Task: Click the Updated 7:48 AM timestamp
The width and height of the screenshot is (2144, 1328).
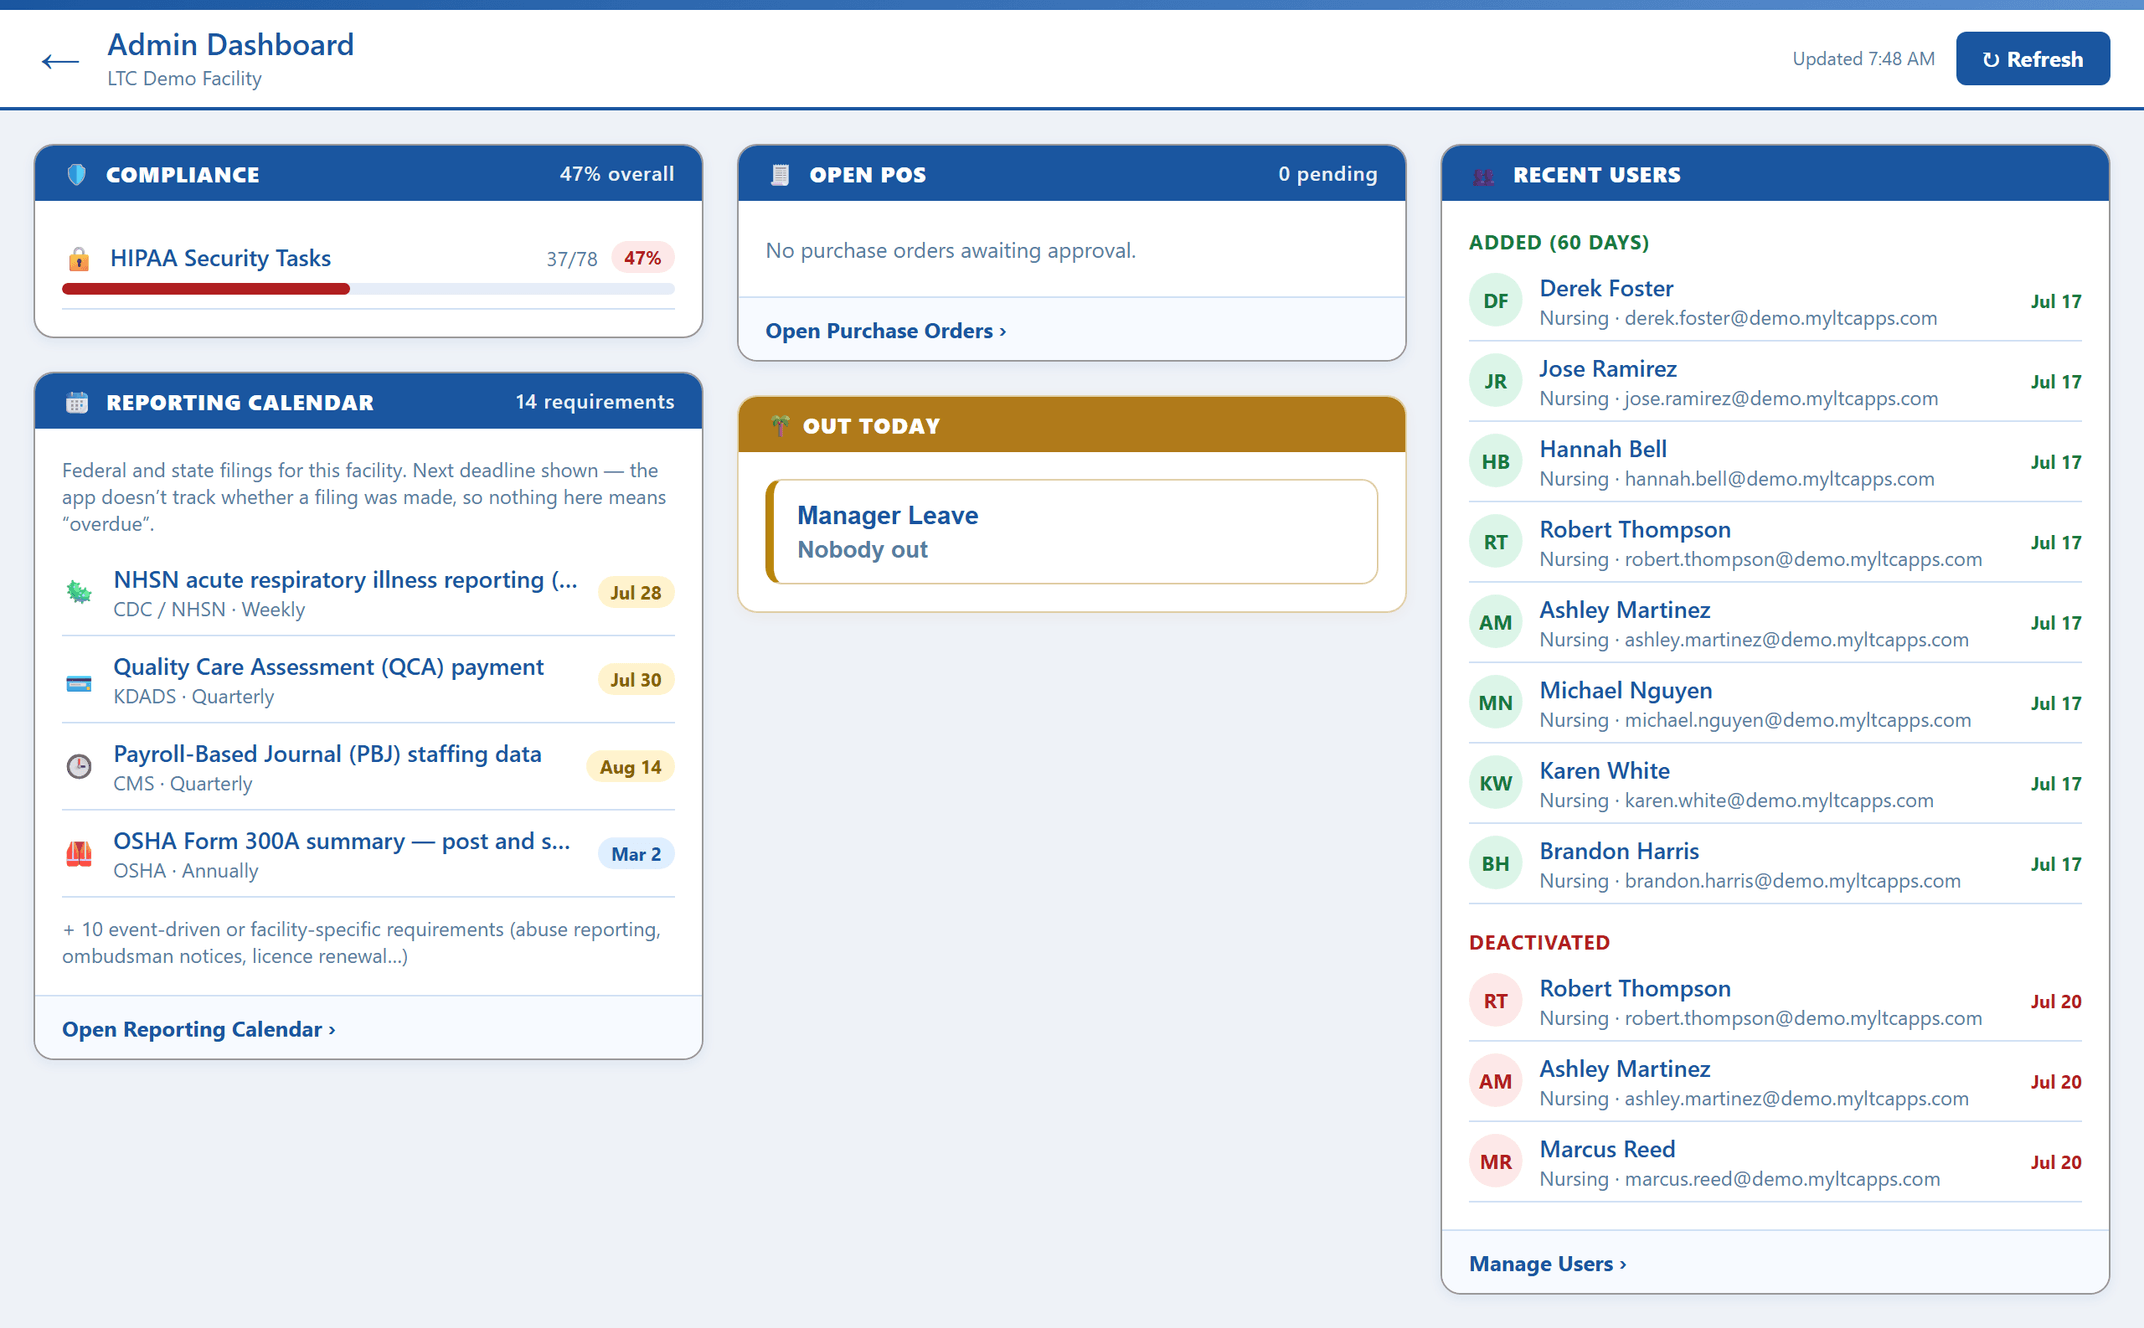Action: 1863,59
